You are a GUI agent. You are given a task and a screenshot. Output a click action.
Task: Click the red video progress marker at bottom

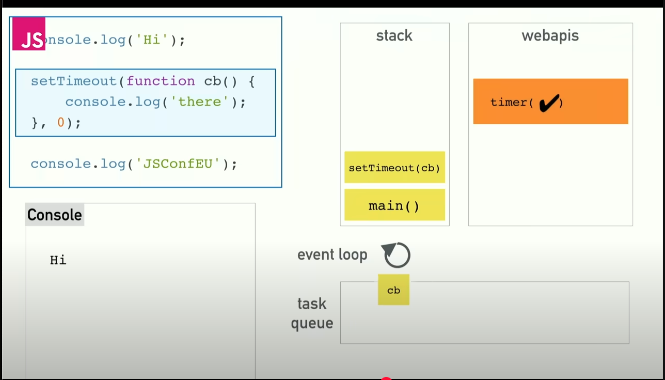coord(386,378)
